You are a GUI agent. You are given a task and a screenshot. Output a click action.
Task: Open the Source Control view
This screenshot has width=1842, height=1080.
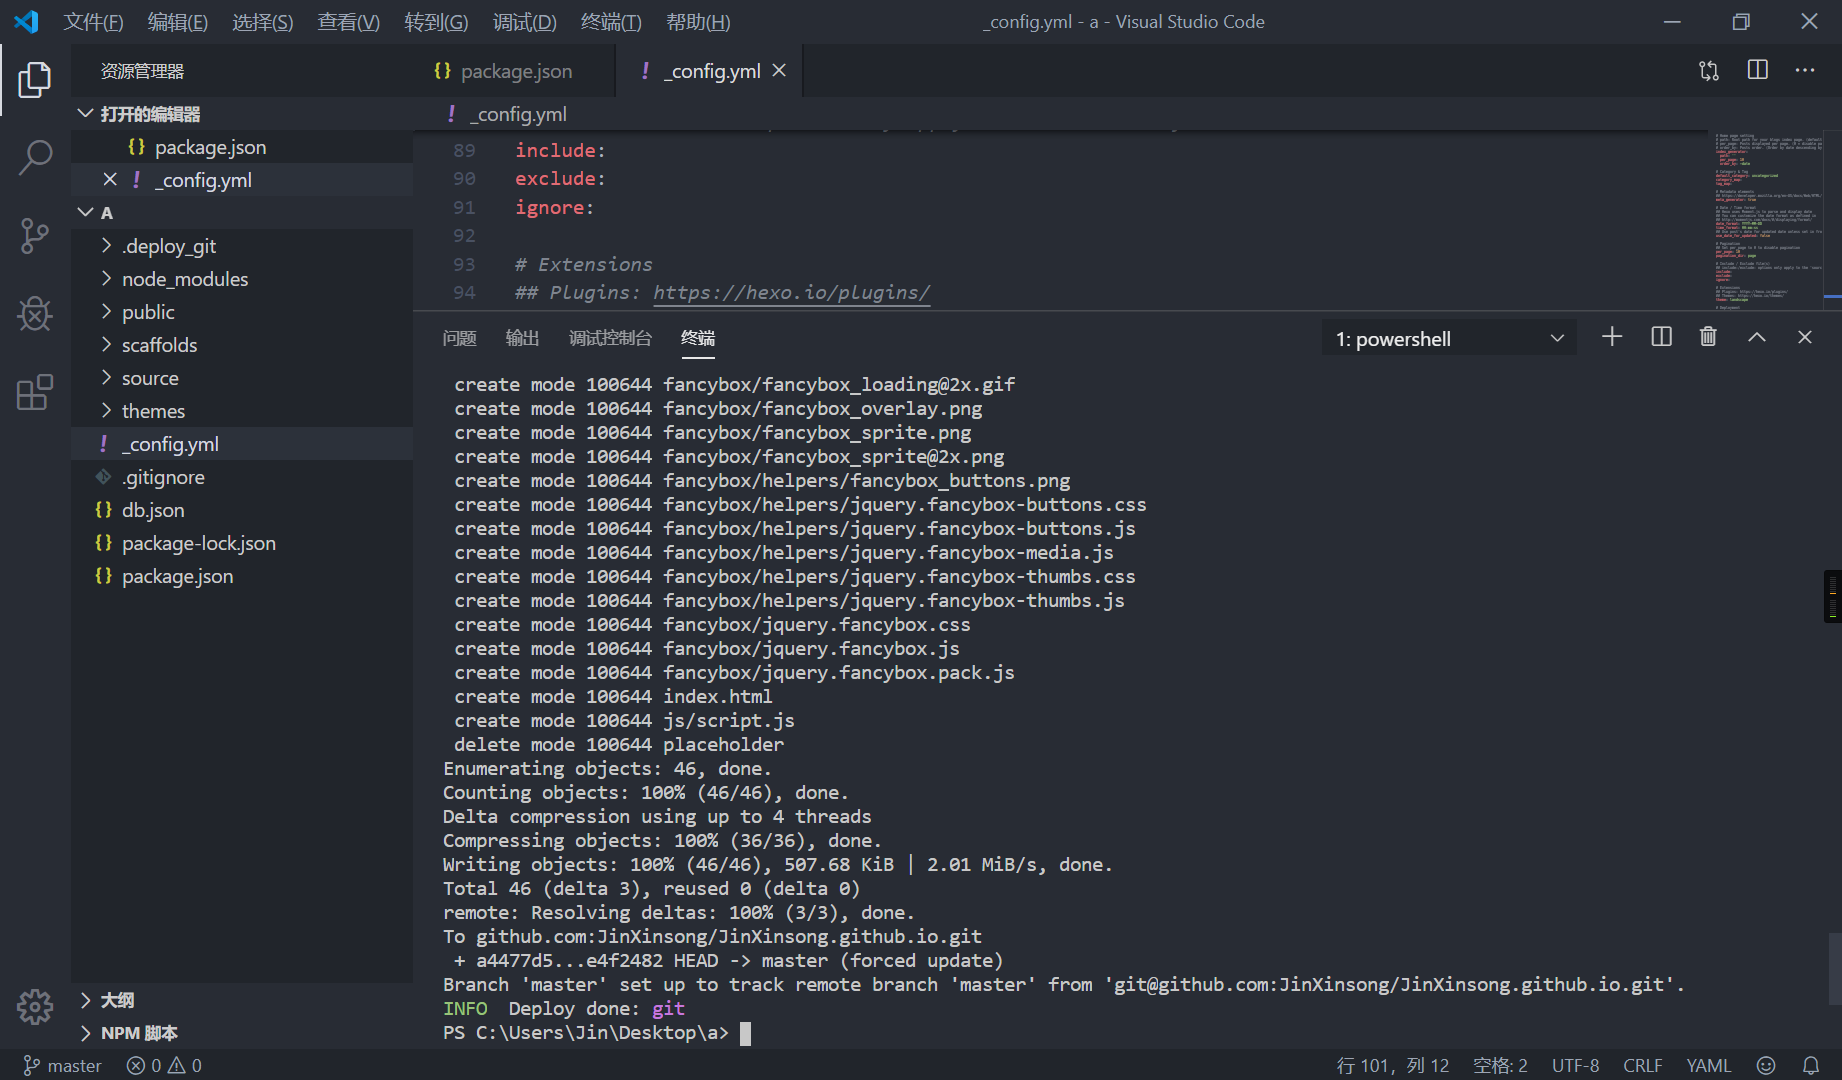click(35, 236)
